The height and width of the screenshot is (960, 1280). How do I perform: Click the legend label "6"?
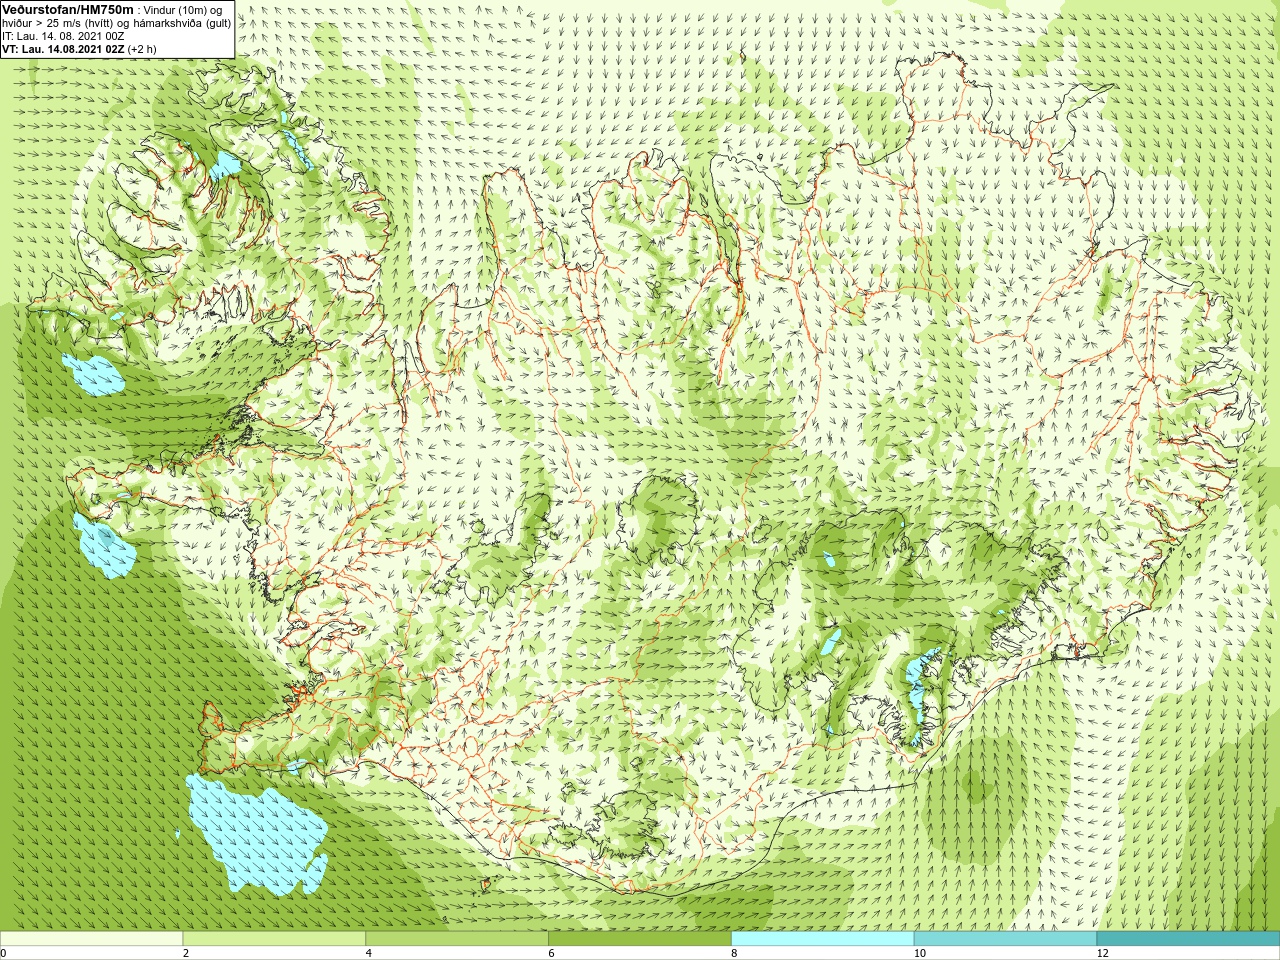coord(551,953)
